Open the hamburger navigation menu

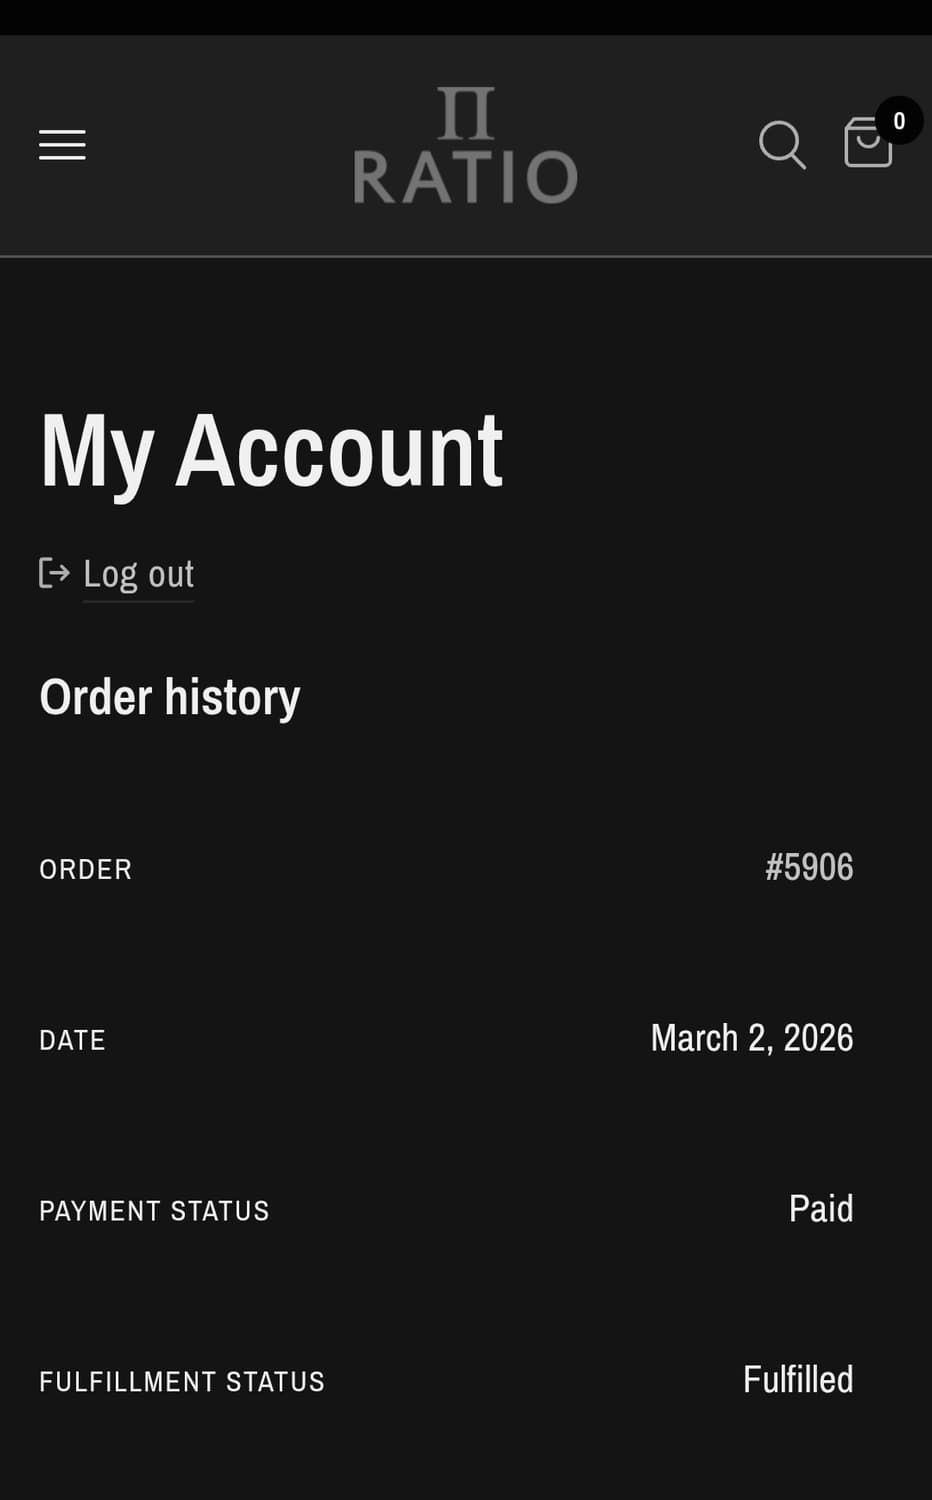(x=62, y=145)
